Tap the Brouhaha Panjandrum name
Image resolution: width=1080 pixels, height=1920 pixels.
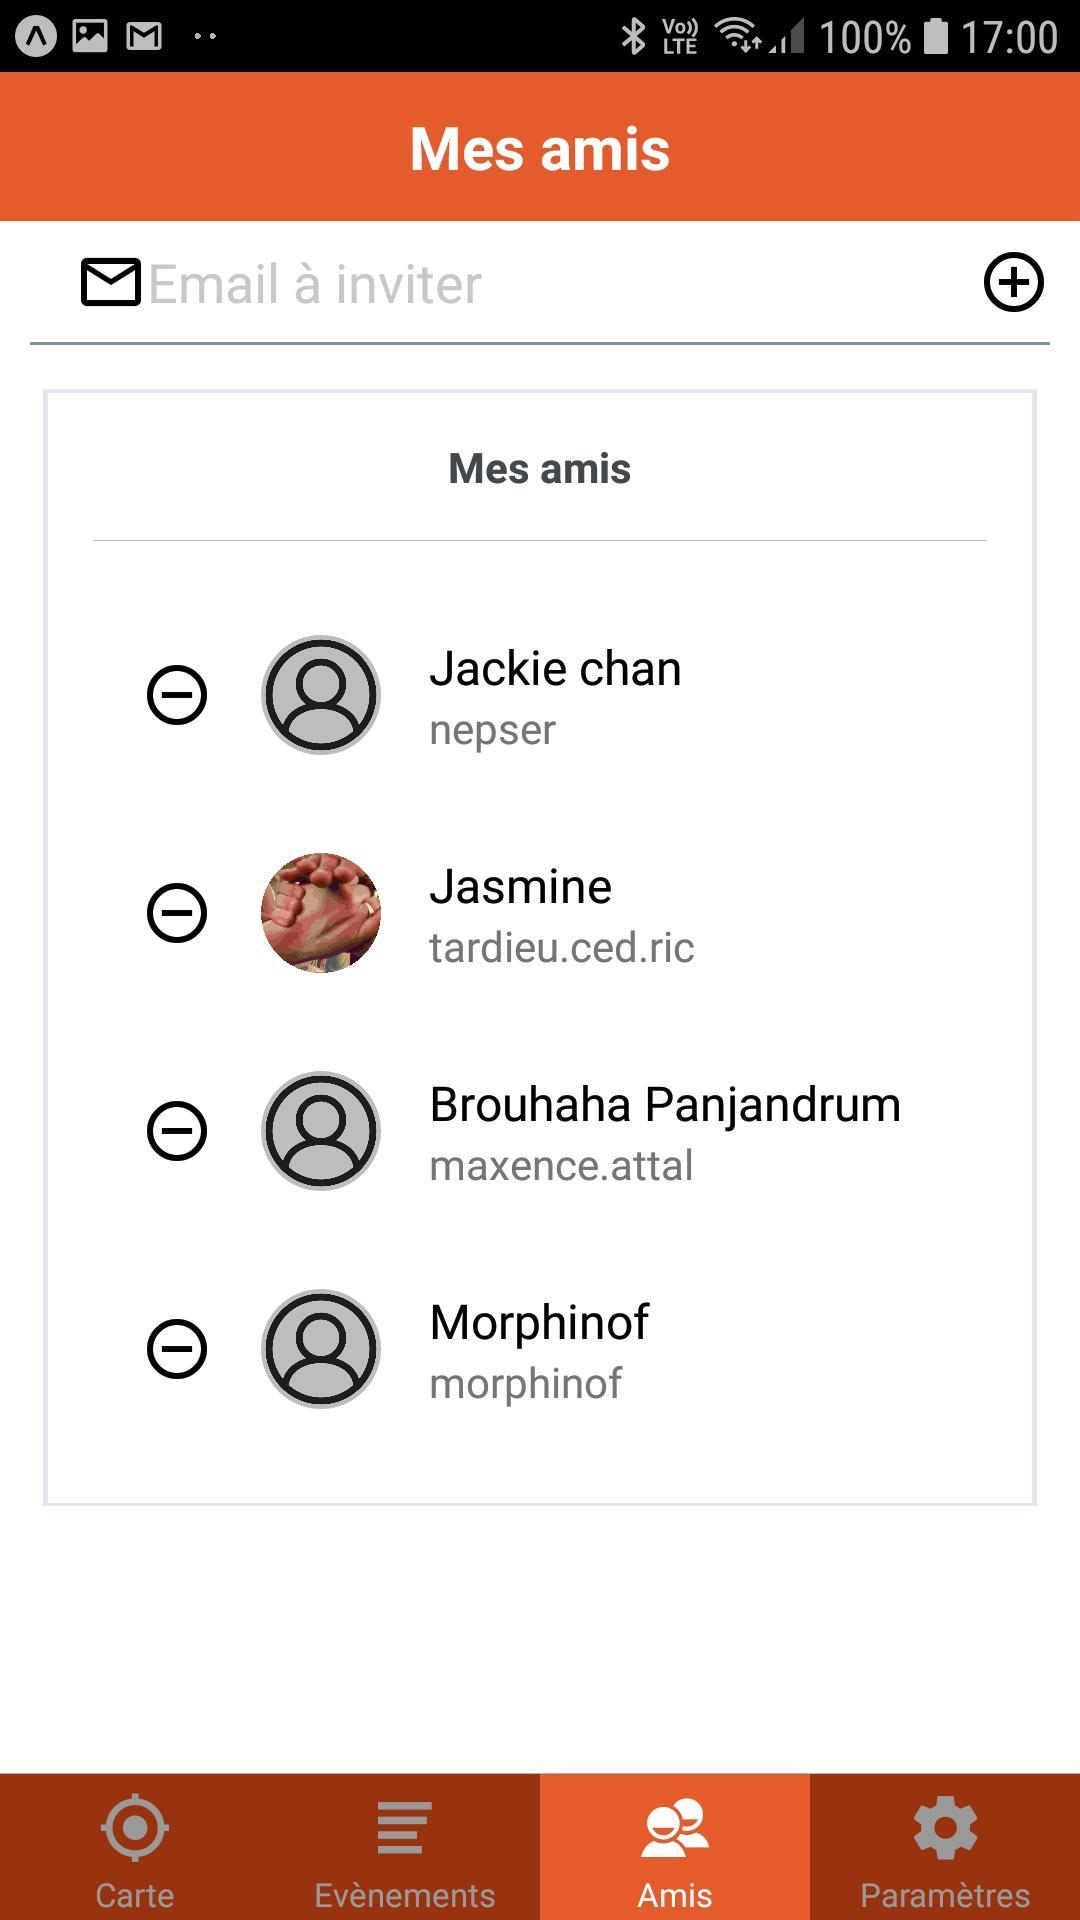pos(665,1105)
